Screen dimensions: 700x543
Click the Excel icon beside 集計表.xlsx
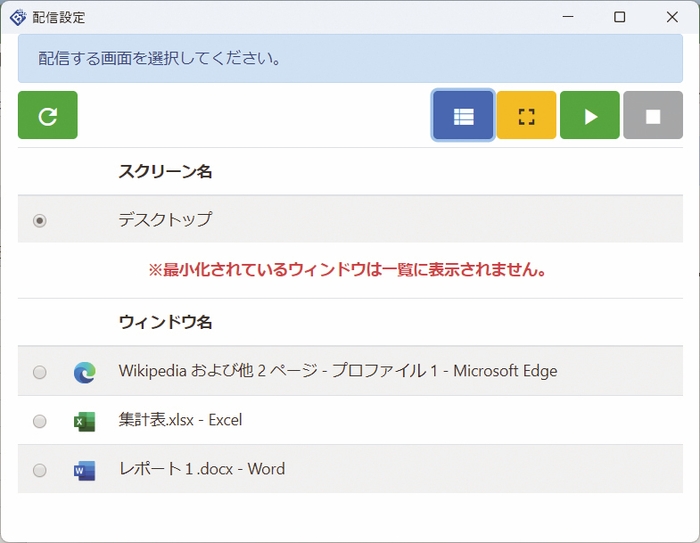tap(84, 421)
